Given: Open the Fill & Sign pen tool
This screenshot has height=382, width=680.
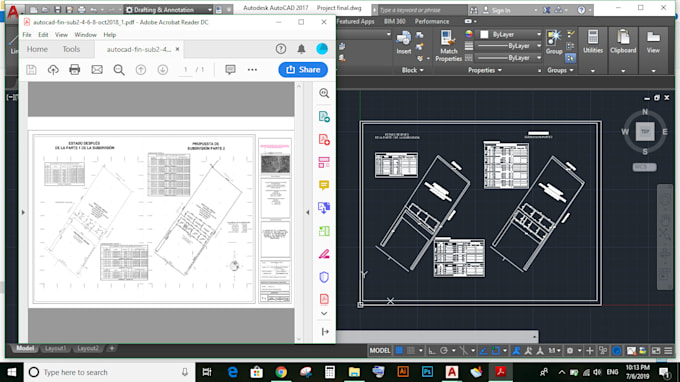Looking at the screenshot, I should 324,254.
